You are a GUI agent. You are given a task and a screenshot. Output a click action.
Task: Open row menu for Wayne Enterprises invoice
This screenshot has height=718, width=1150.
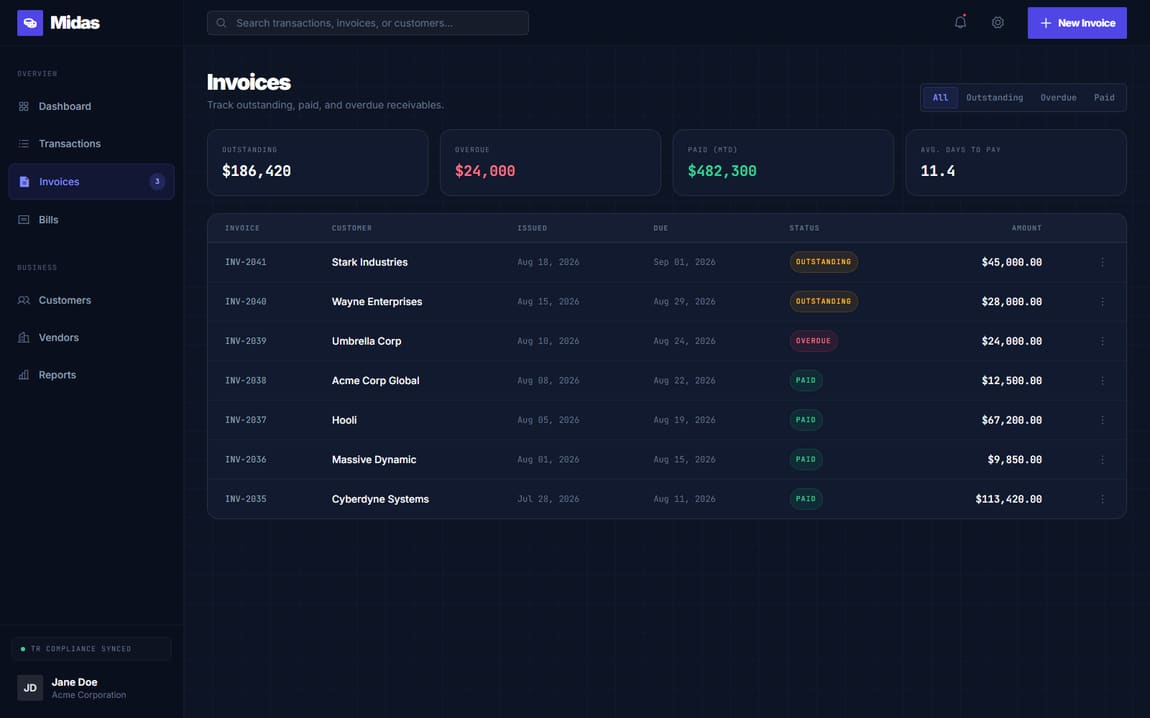pyautogui.click(x=1102, y=301)
